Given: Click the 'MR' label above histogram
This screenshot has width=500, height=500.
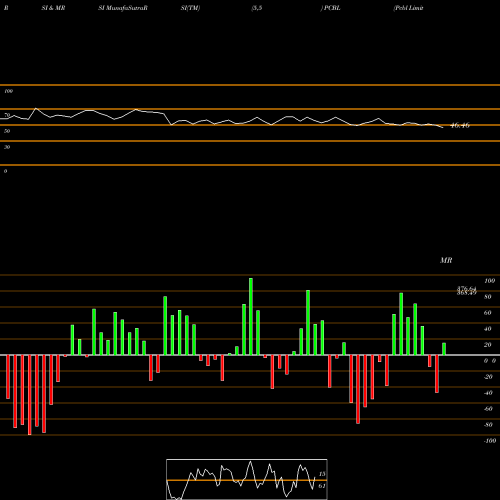Looking at the screenshot, I should pyautogui.click(x=446, y=260).
